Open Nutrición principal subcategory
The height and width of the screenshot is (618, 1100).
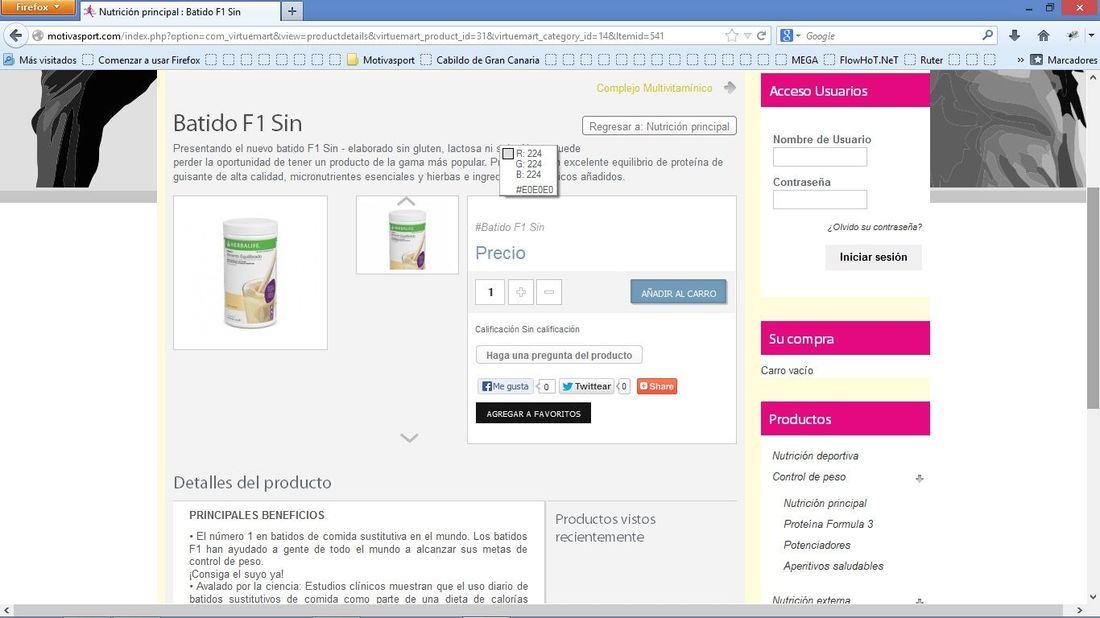[x=825, y=503]
